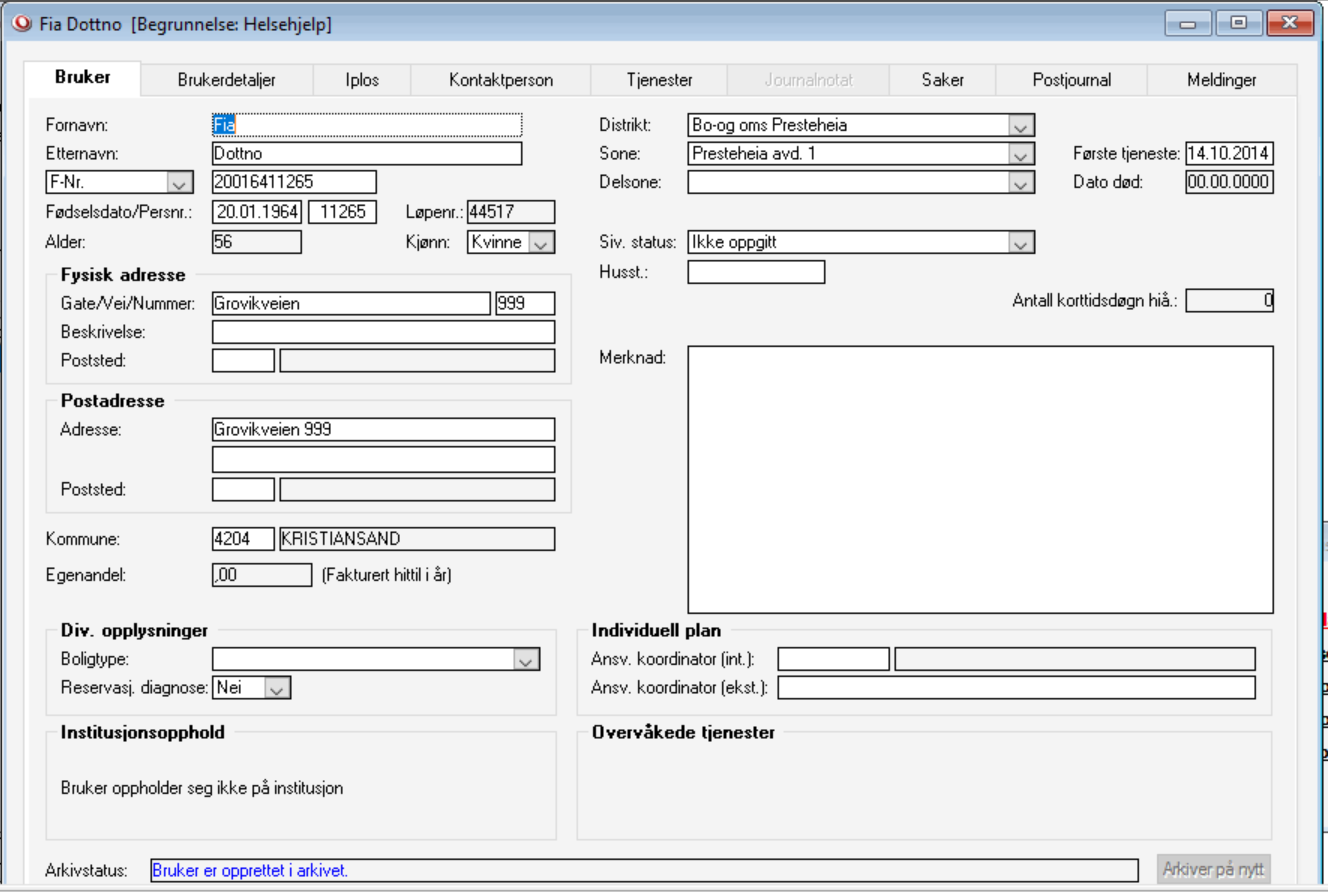The height and width of the screenshot is (892, 1328).
Task: Click the Løpenr. field 44517
Action: 510,212
